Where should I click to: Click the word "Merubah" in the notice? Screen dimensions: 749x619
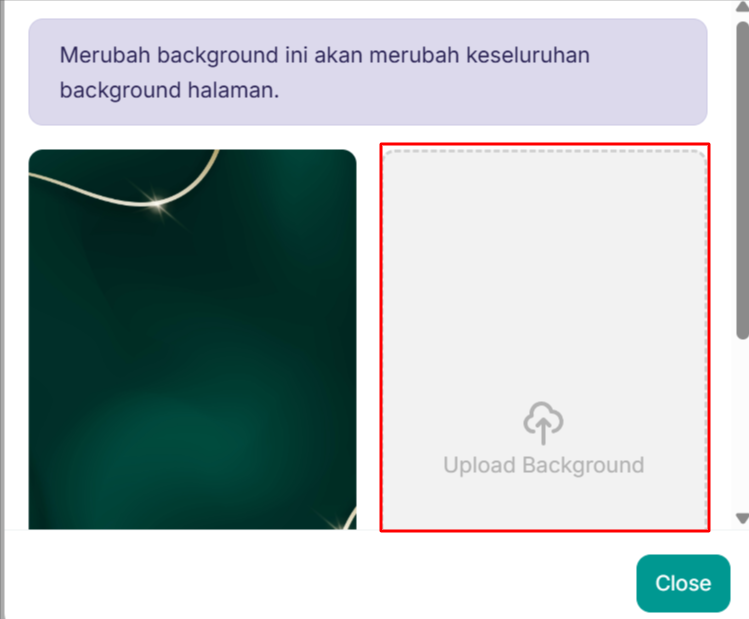[x=105, y=55]
